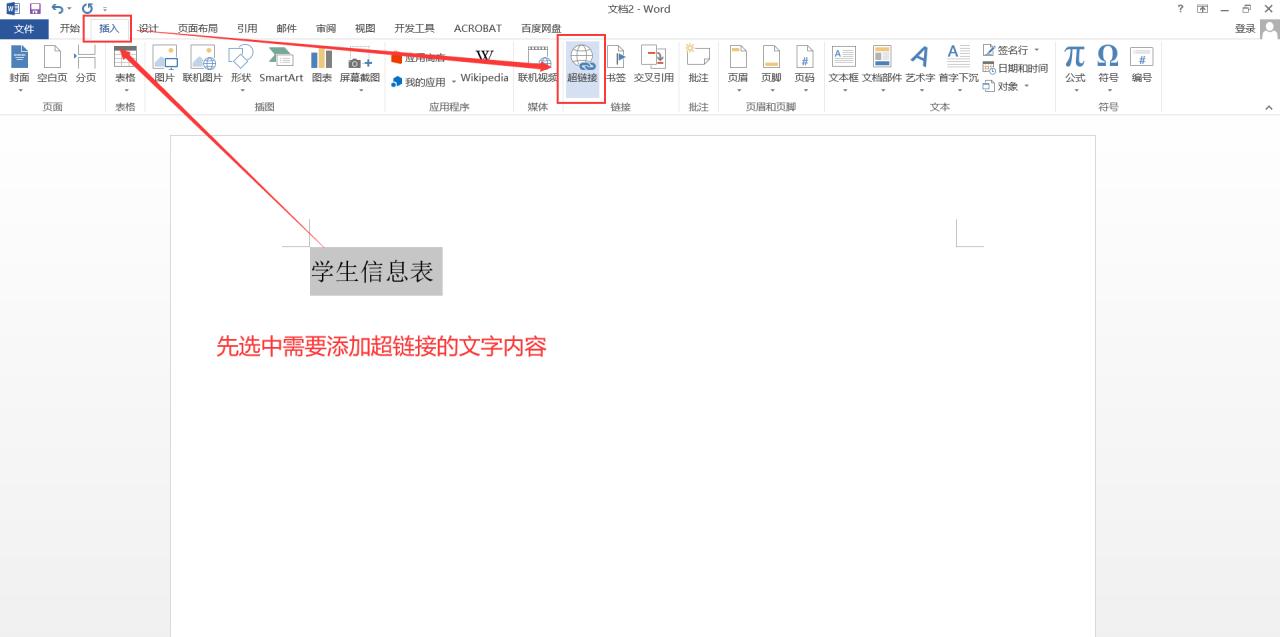Insert date and time (日期和时间)
The height and width of the screenshot is (637, 1280).
[1015, 68]
